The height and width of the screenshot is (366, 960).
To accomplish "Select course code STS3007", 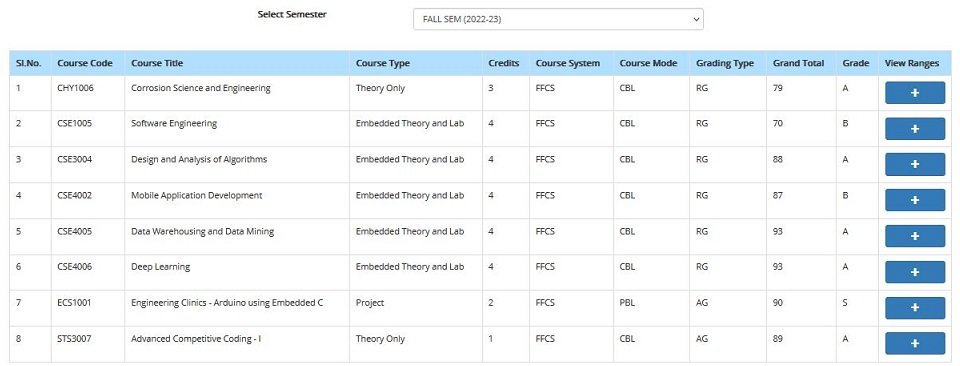I will click(75, 338).
